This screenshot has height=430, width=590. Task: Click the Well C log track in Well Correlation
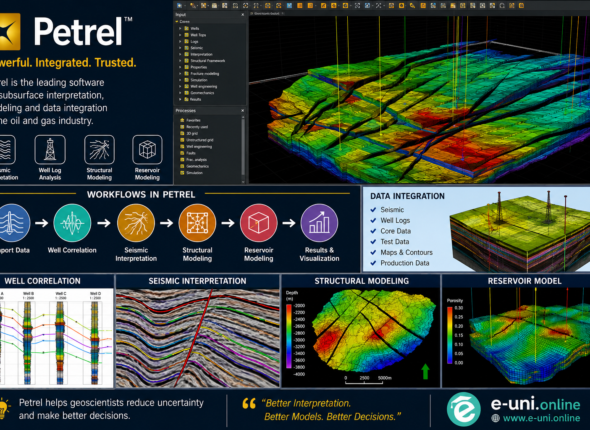(x=61, y=342)
